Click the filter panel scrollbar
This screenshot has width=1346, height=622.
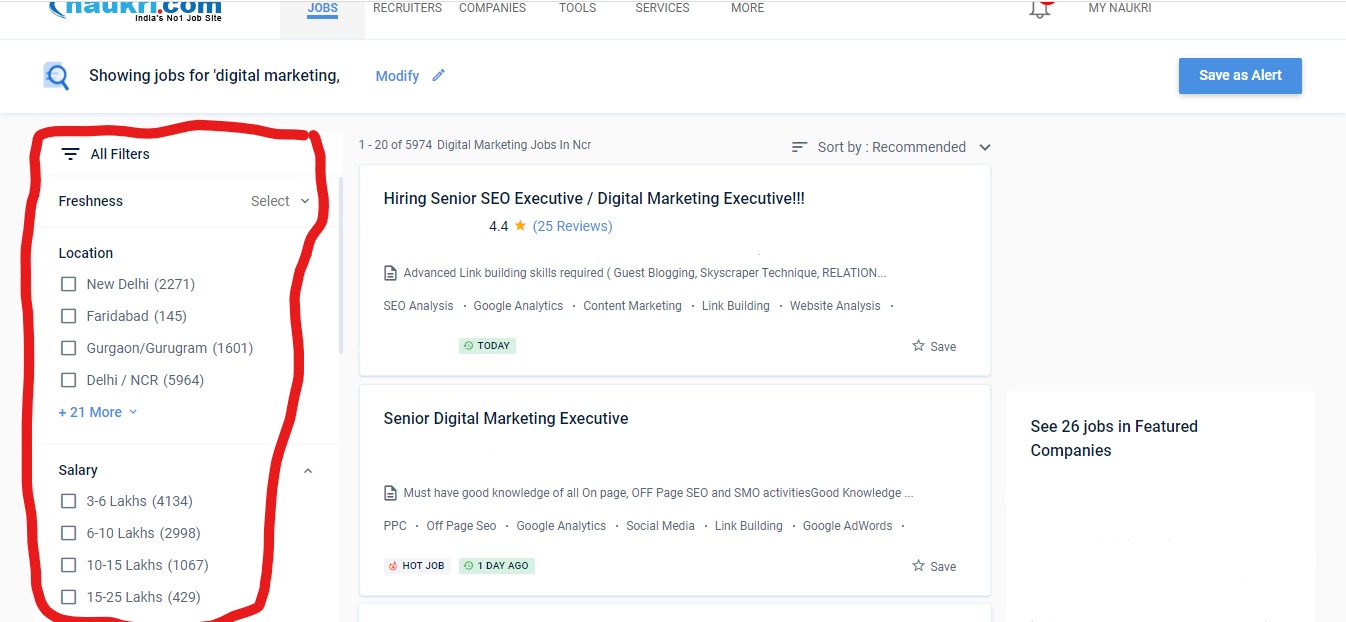341,265
